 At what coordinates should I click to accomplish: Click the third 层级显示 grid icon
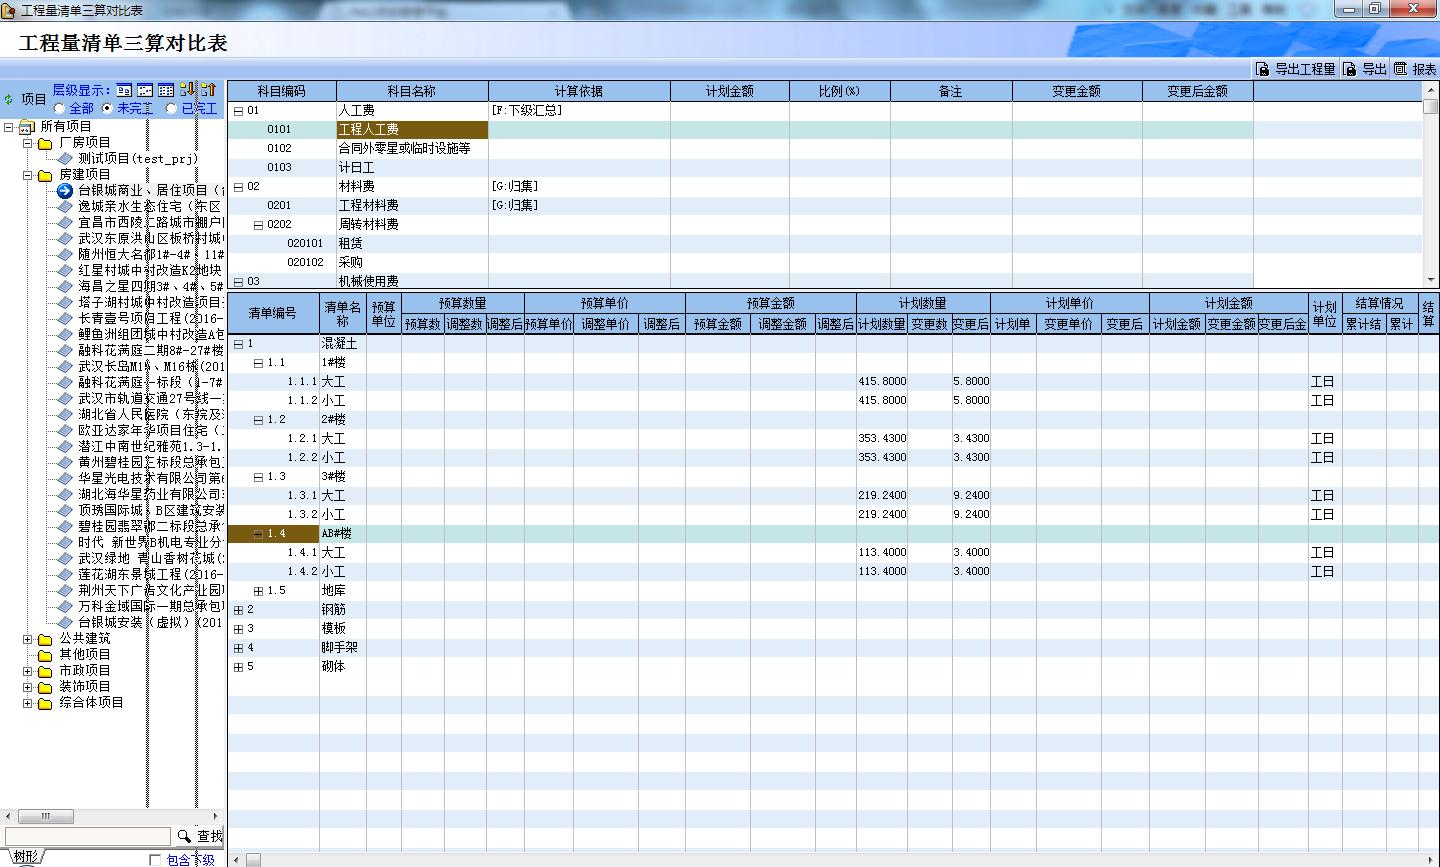166,91
